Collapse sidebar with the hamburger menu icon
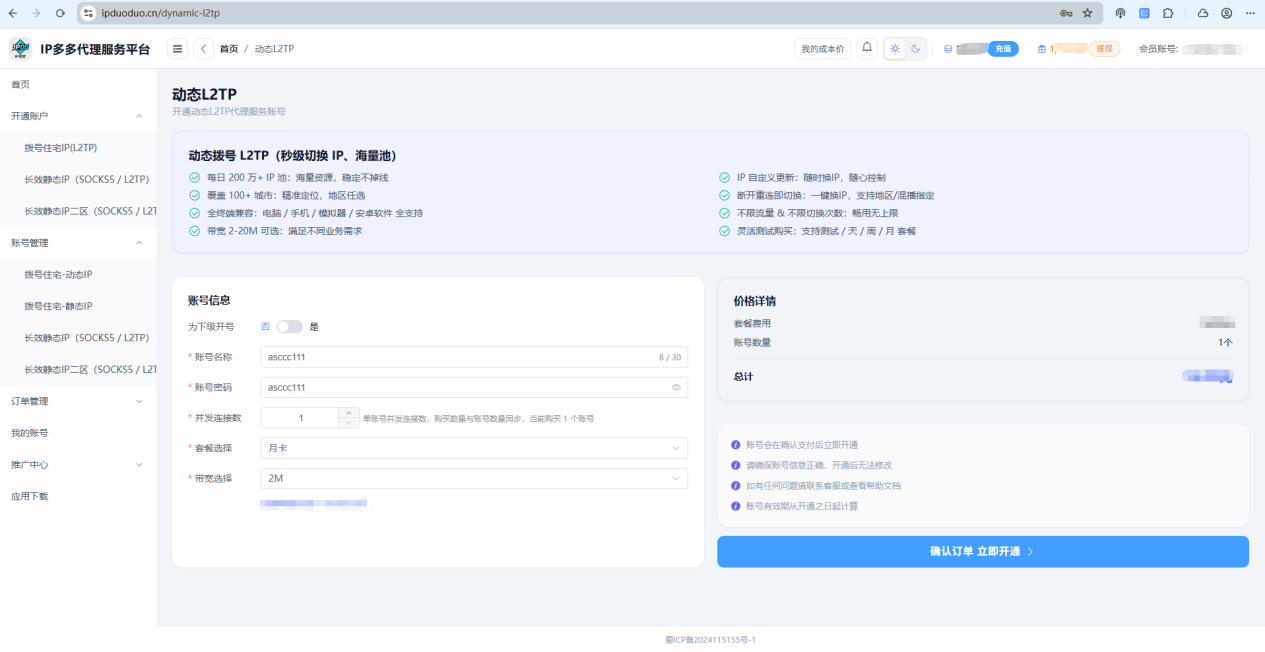This screenshot has height=652, width=1265. click(177, 49)
